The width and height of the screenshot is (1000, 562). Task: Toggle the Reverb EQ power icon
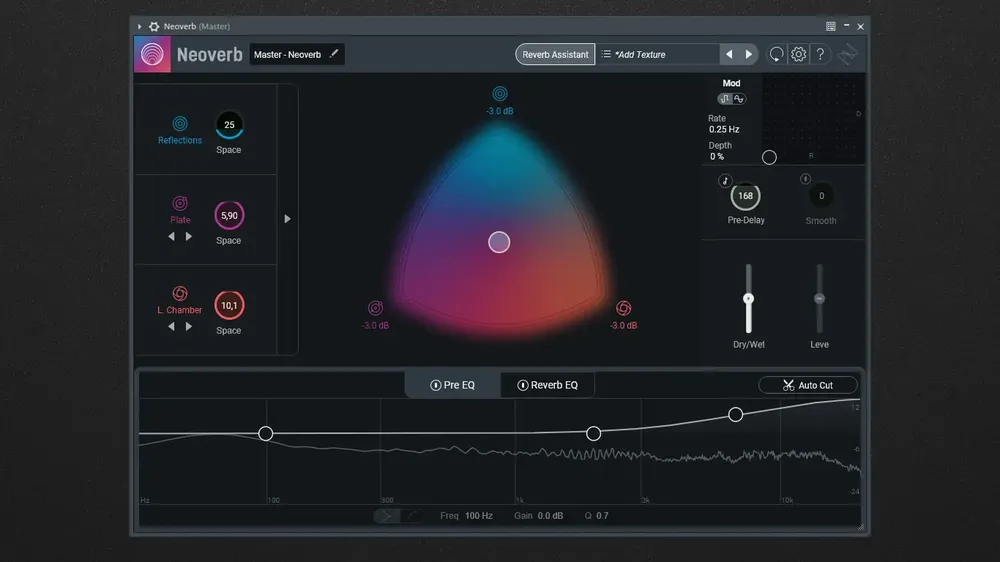(x=522, y=385)
